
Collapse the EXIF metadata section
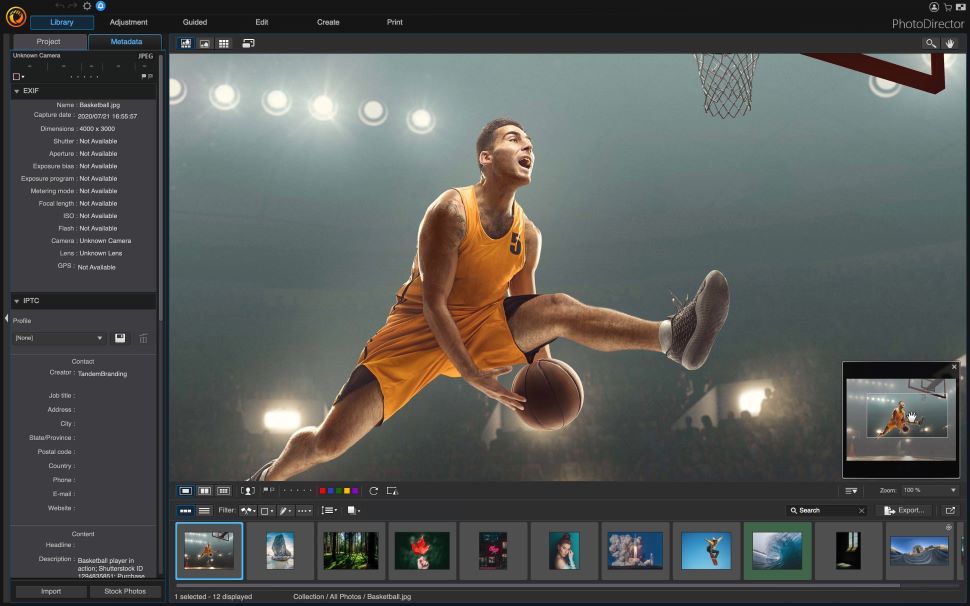[x=16, y=90]
